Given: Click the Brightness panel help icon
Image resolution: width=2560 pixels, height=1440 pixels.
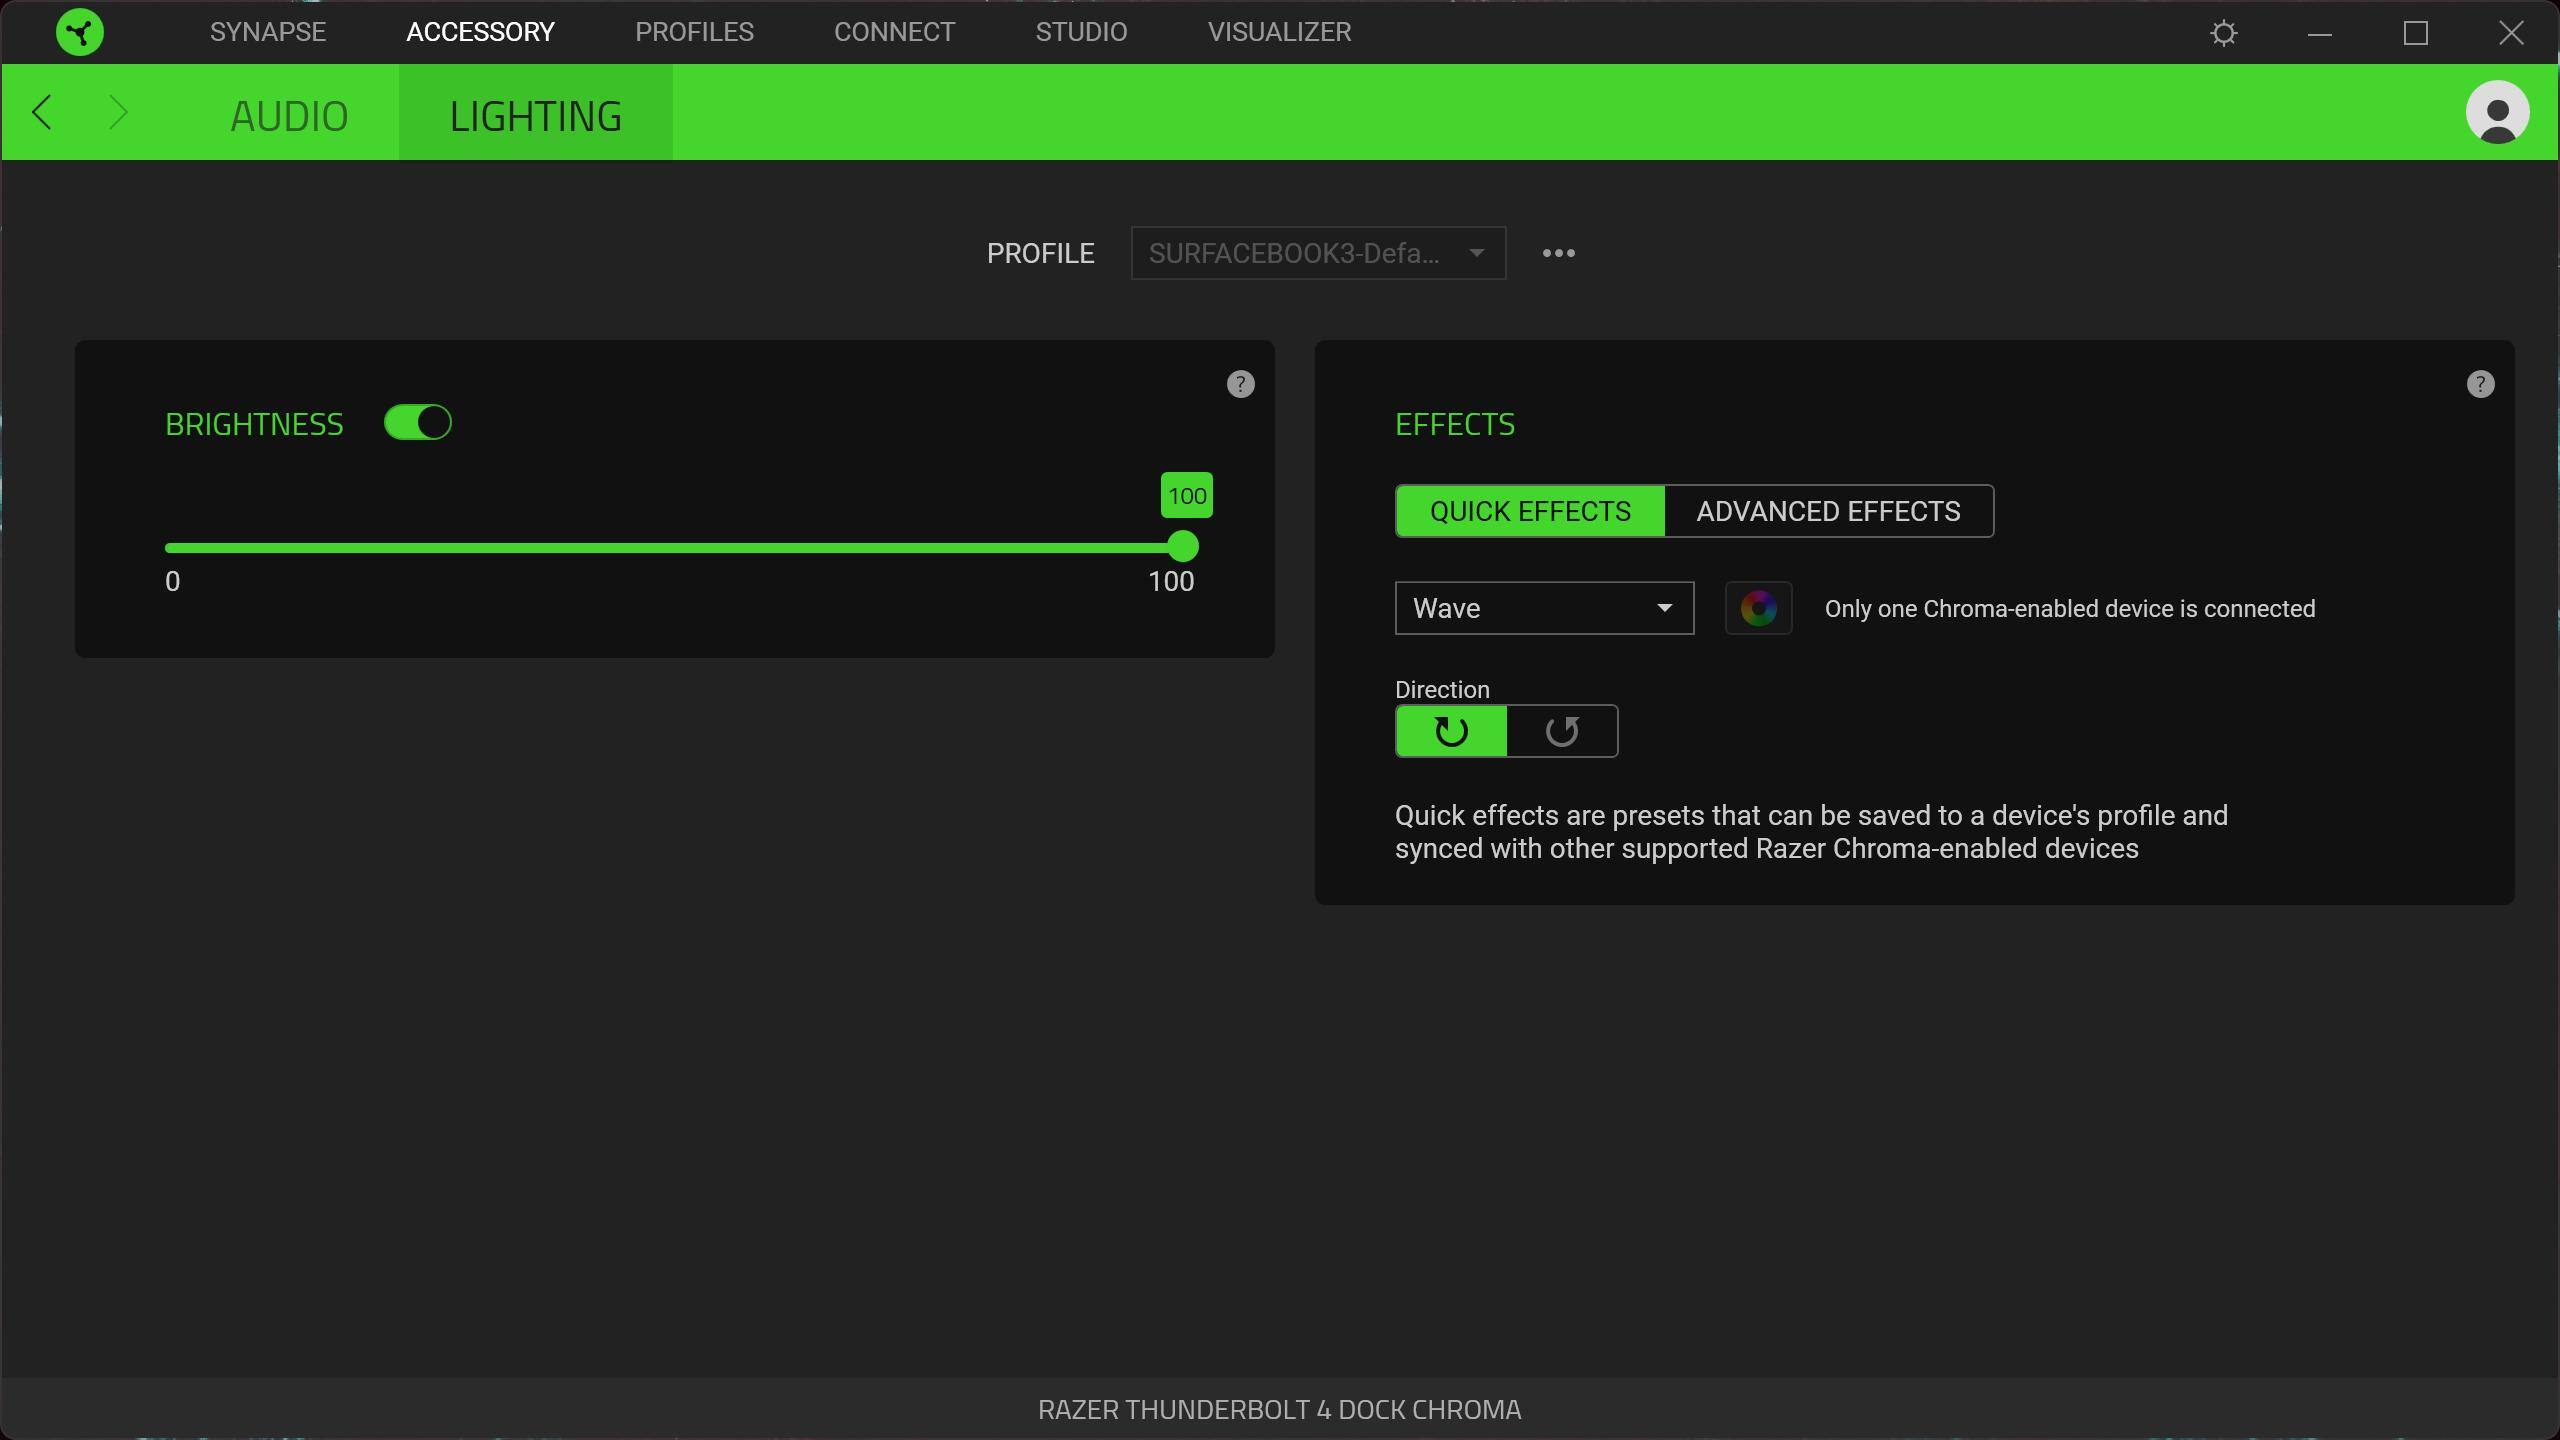Looking at the screenshot, I should [1240, 384].
